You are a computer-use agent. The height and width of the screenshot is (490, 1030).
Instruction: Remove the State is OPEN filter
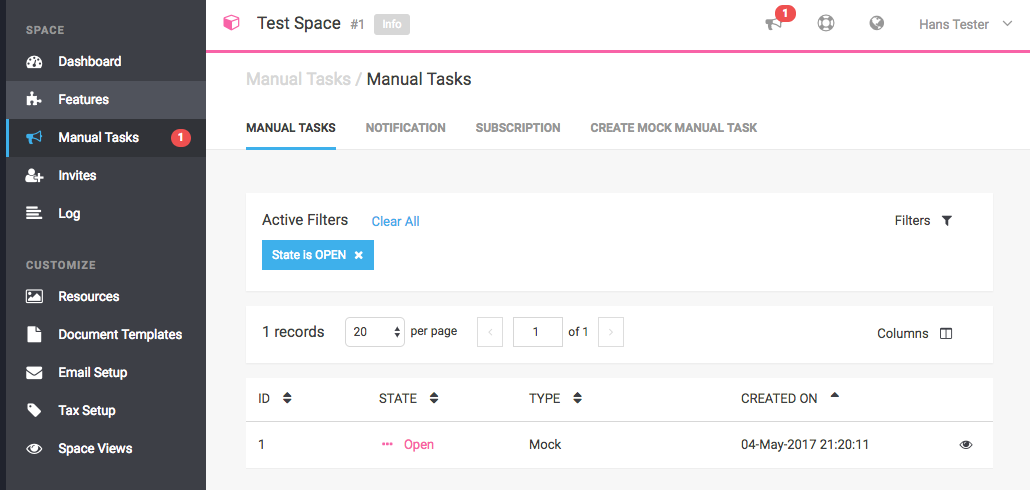[x=358, y=255]
